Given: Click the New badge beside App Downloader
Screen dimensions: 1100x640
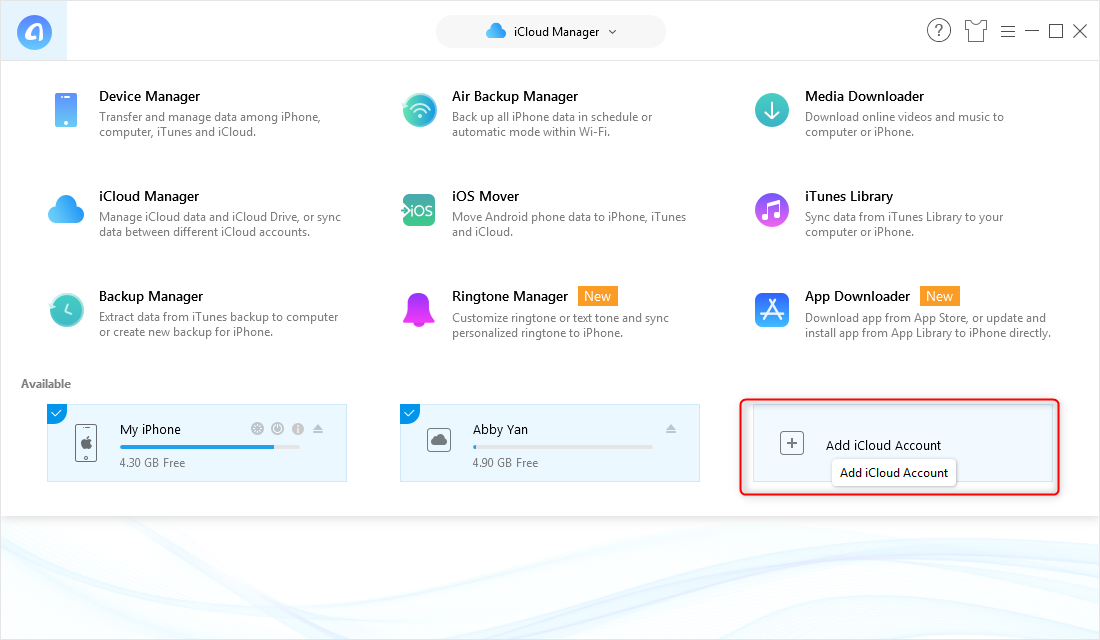Looking at the screenshot, I should tap(939, 296).
